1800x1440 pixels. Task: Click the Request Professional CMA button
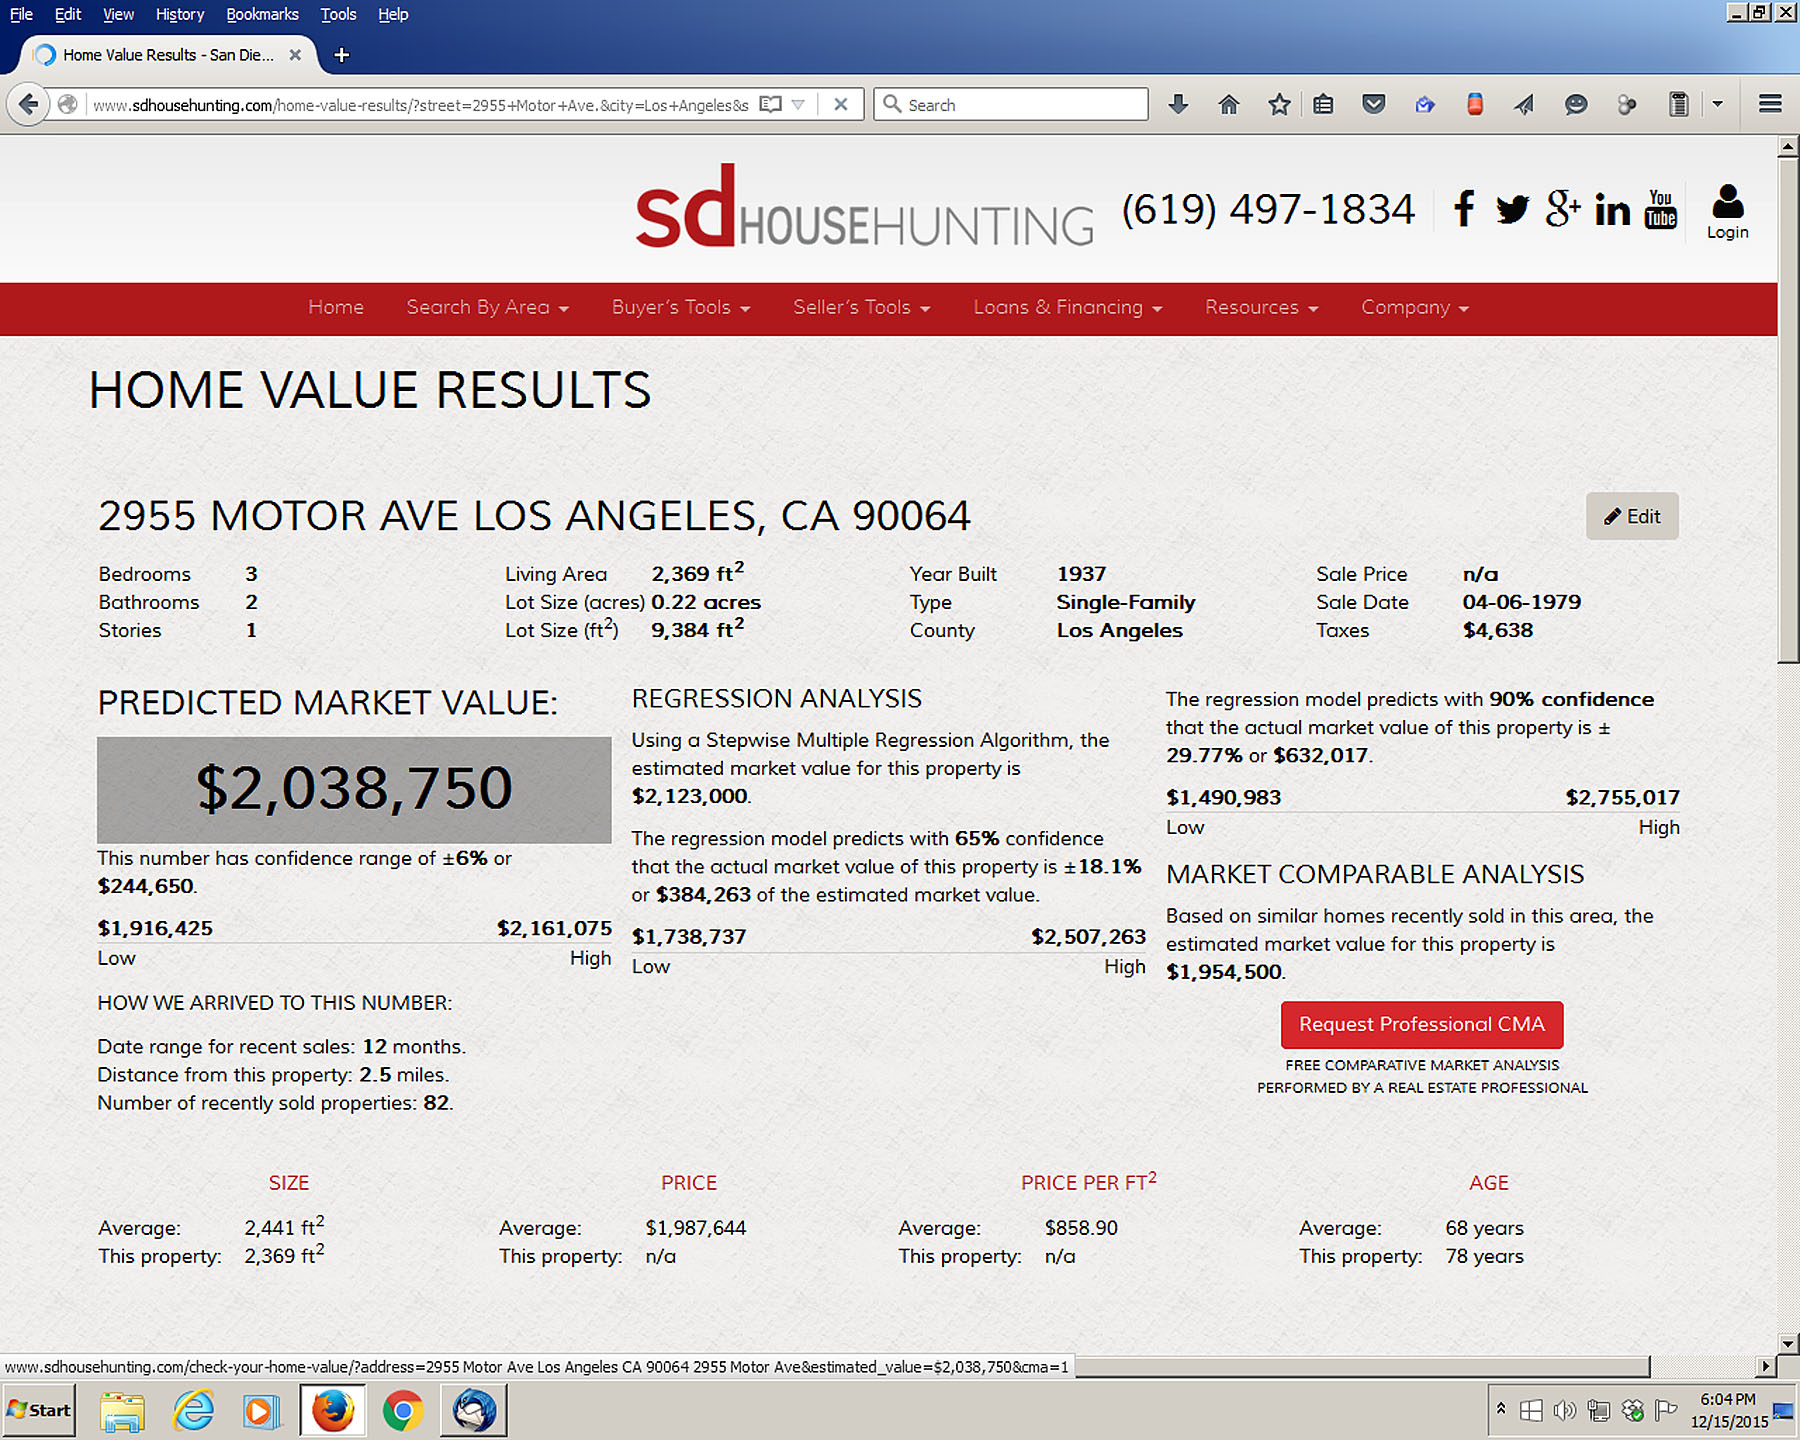click(1421, 1024)
